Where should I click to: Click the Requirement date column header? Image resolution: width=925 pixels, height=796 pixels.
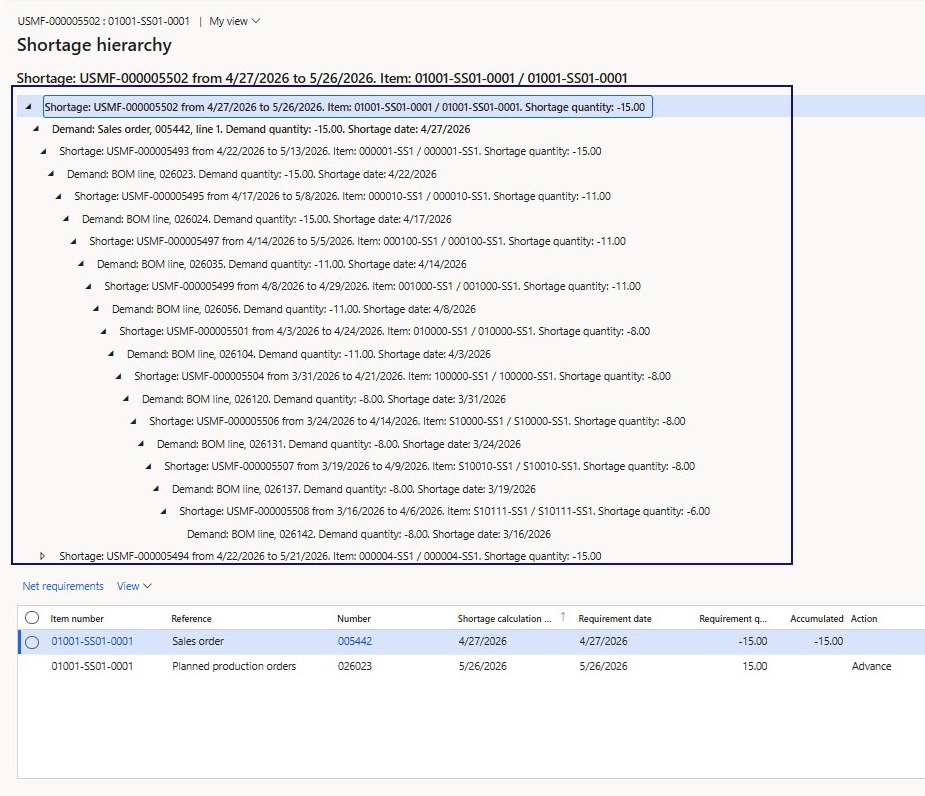[x=614, y=619]
